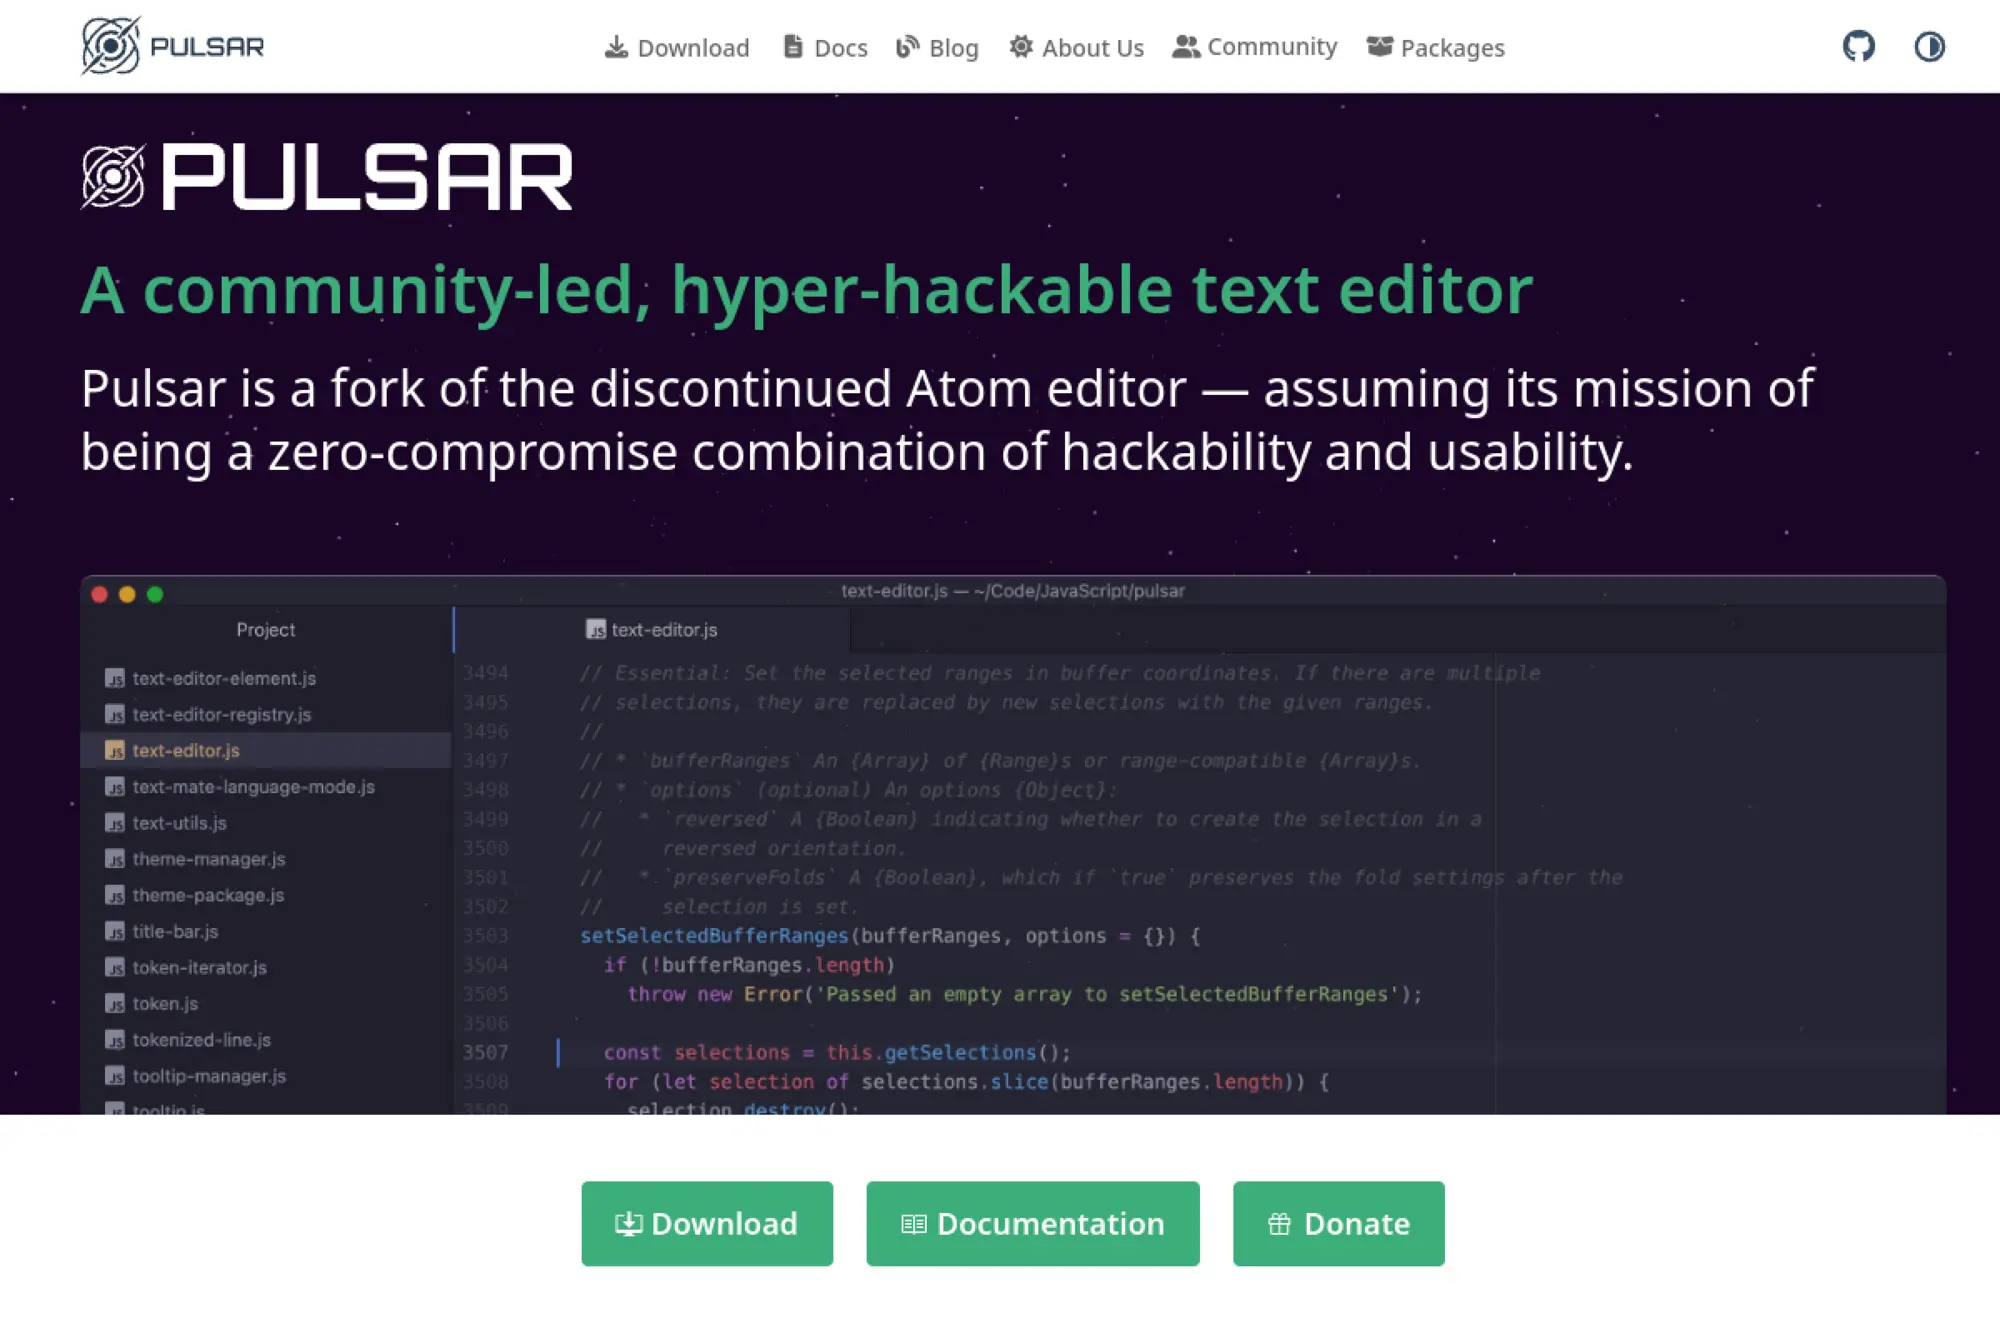The height and width of the screenshot is (1333, 2000).
Task: Open the Community menu
Action: pyautogui.click(x=1271, y=47)
